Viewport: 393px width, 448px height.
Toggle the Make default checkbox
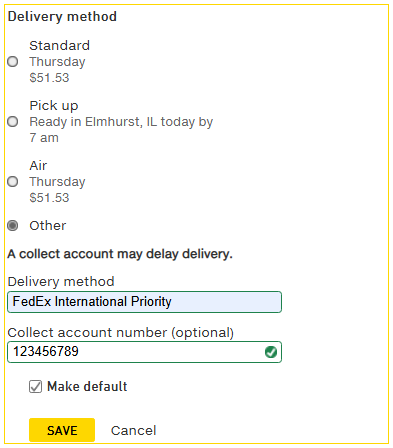(x=35, y=387)
